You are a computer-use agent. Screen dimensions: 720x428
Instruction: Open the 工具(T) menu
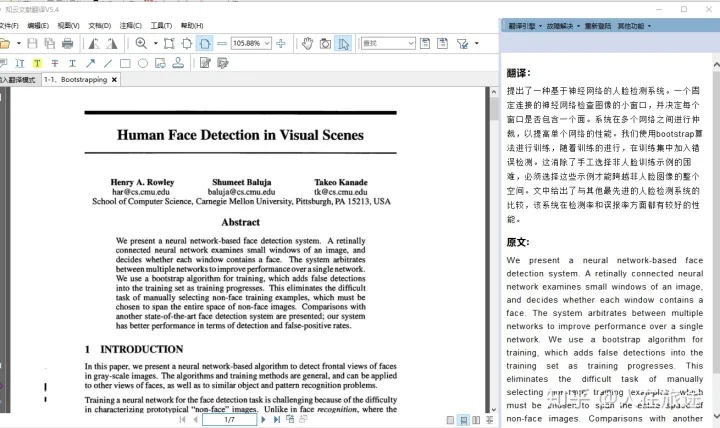pyautogui.click(x=161, y=26)
